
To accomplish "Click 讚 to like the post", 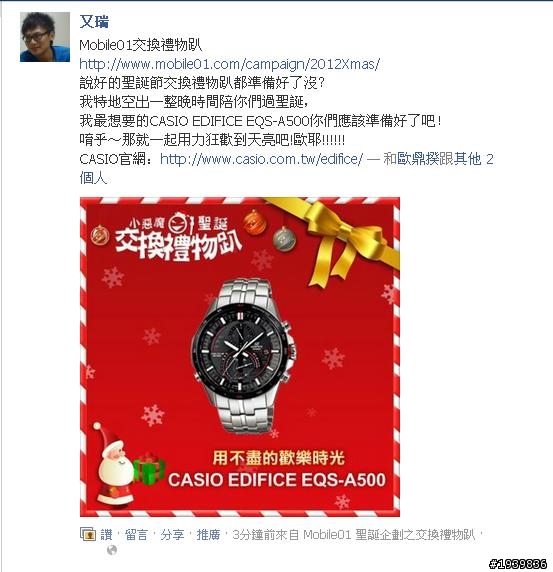I will coord(106,535).
